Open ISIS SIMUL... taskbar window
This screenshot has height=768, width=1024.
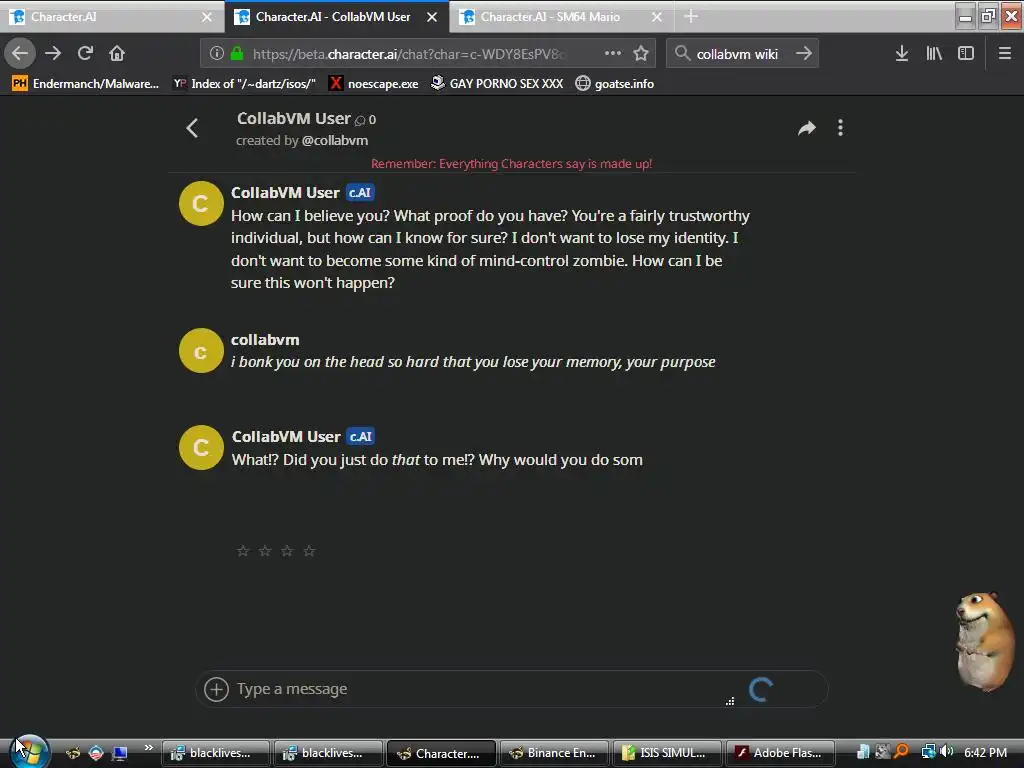click(x=666, y=753)
